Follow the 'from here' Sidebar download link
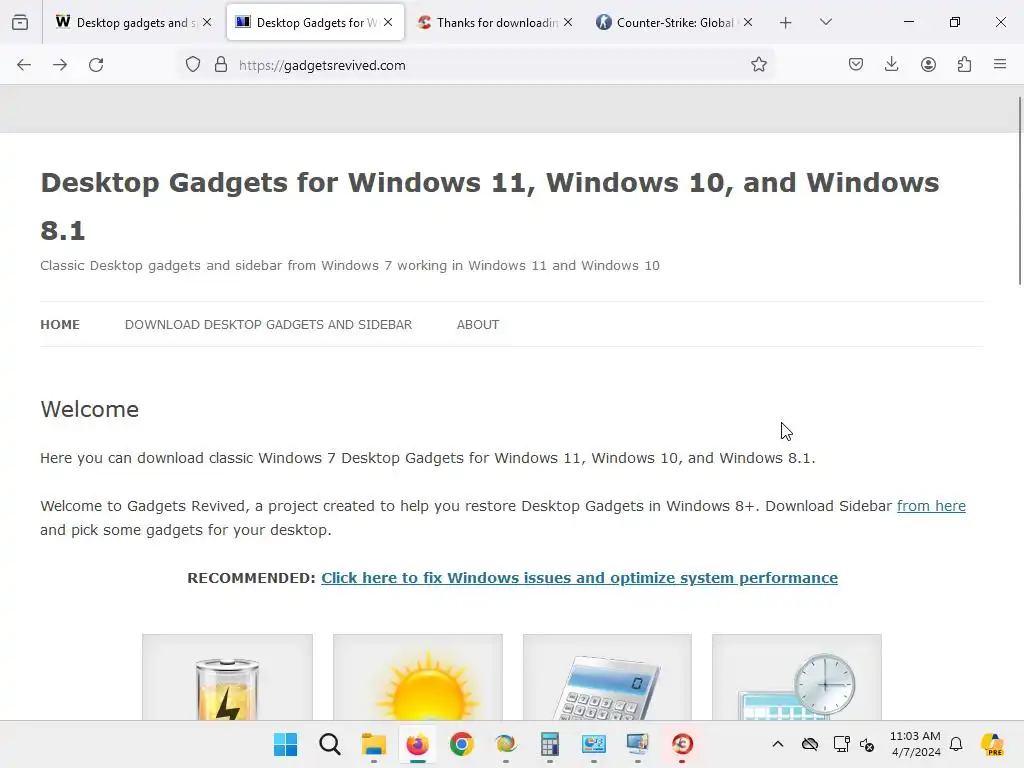 [x=931, y=506]
